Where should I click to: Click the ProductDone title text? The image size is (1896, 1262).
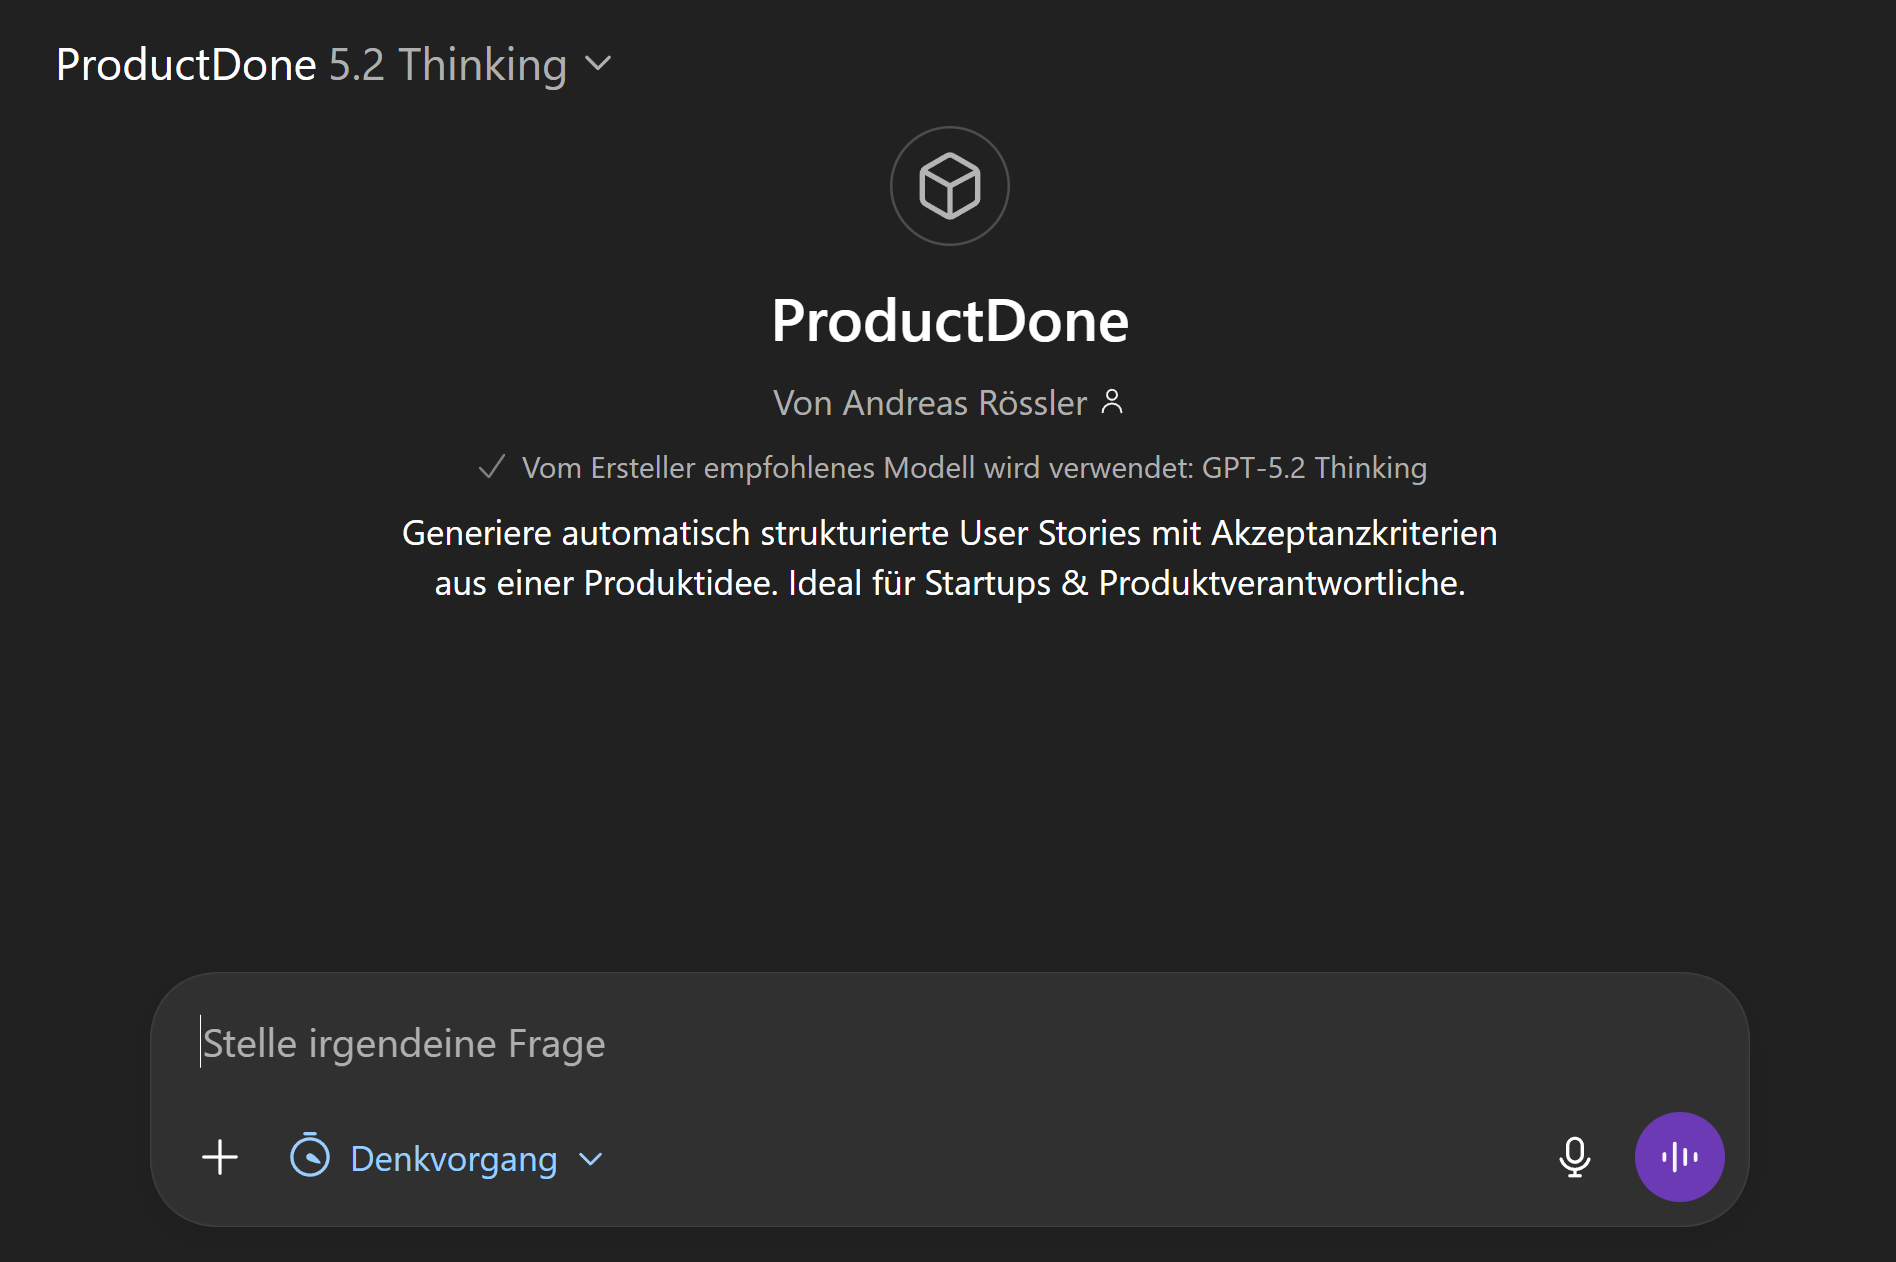949,320
